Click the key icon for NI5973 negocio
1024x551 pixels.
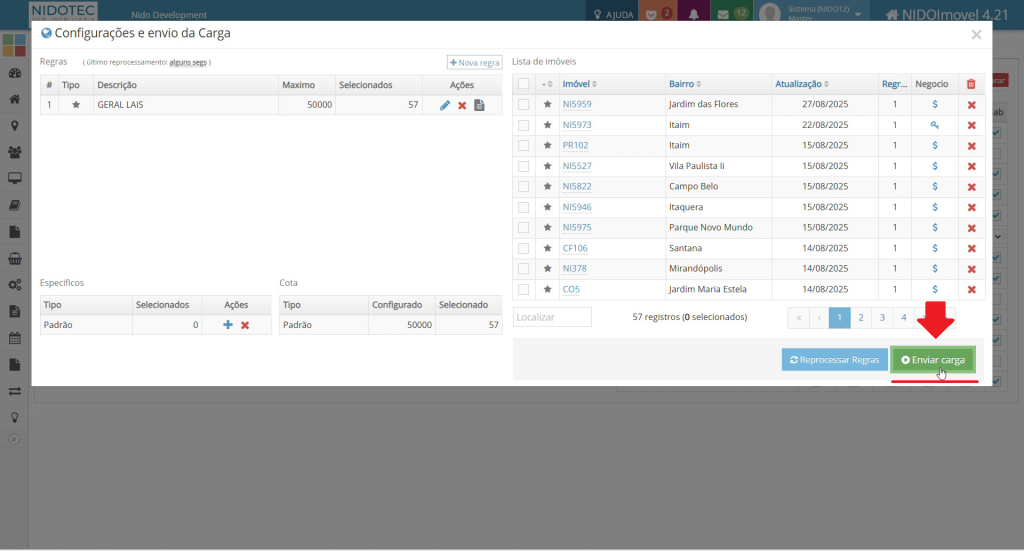click(x=934, y=125)
